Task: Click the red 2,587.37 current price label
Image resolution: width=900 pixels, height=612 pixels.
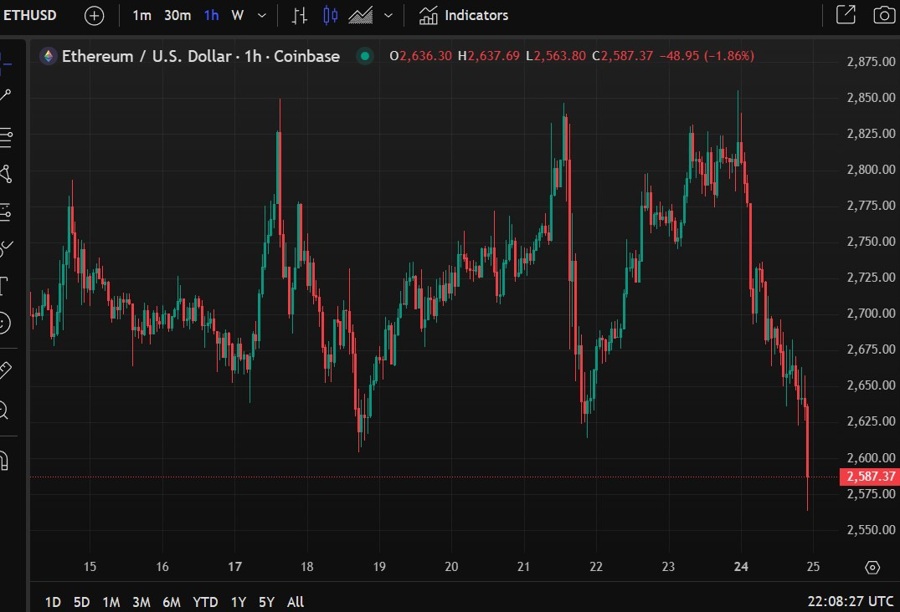Action: coord(870,477)
